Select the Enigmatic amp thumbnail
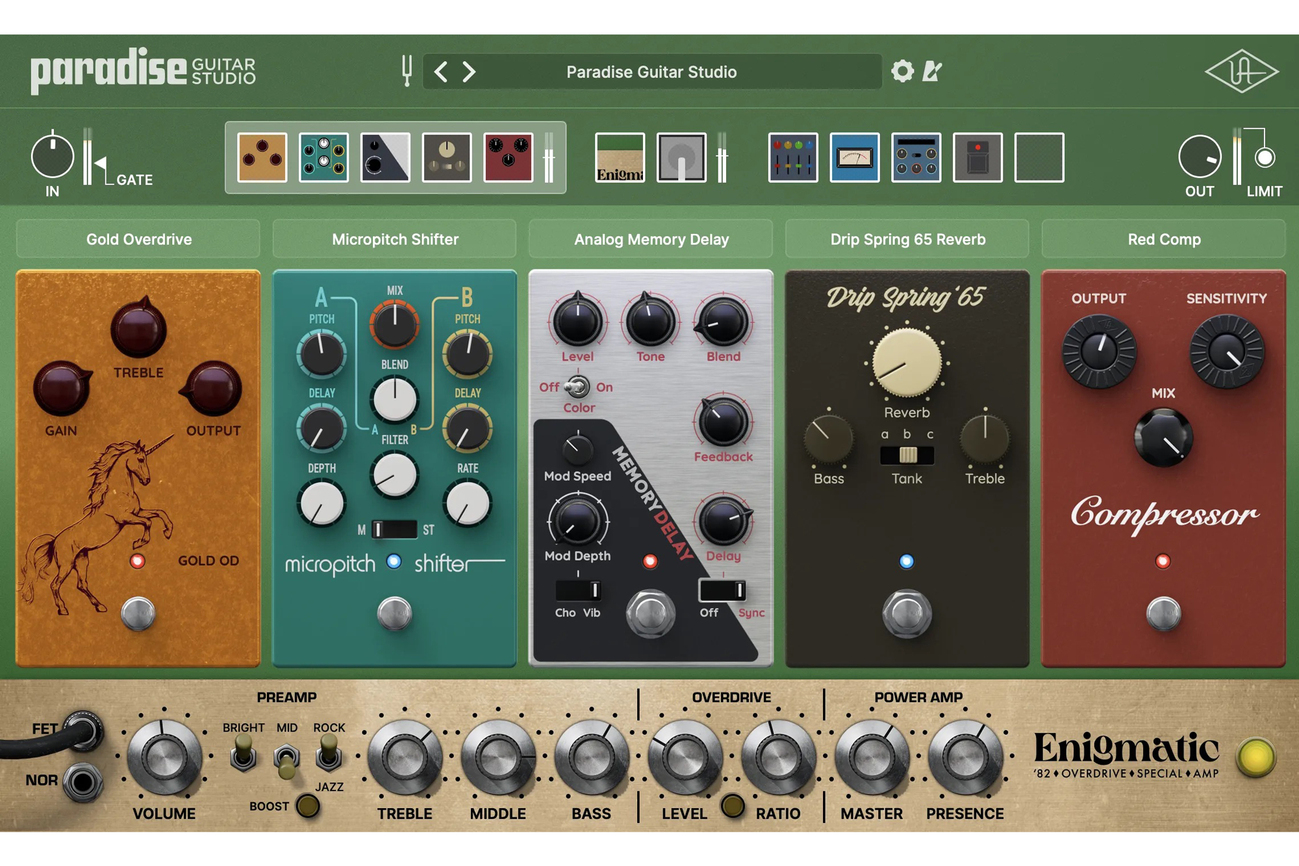Image resolution: width=1299 pixels, height=866 pixels. click(x=620, y=157)
